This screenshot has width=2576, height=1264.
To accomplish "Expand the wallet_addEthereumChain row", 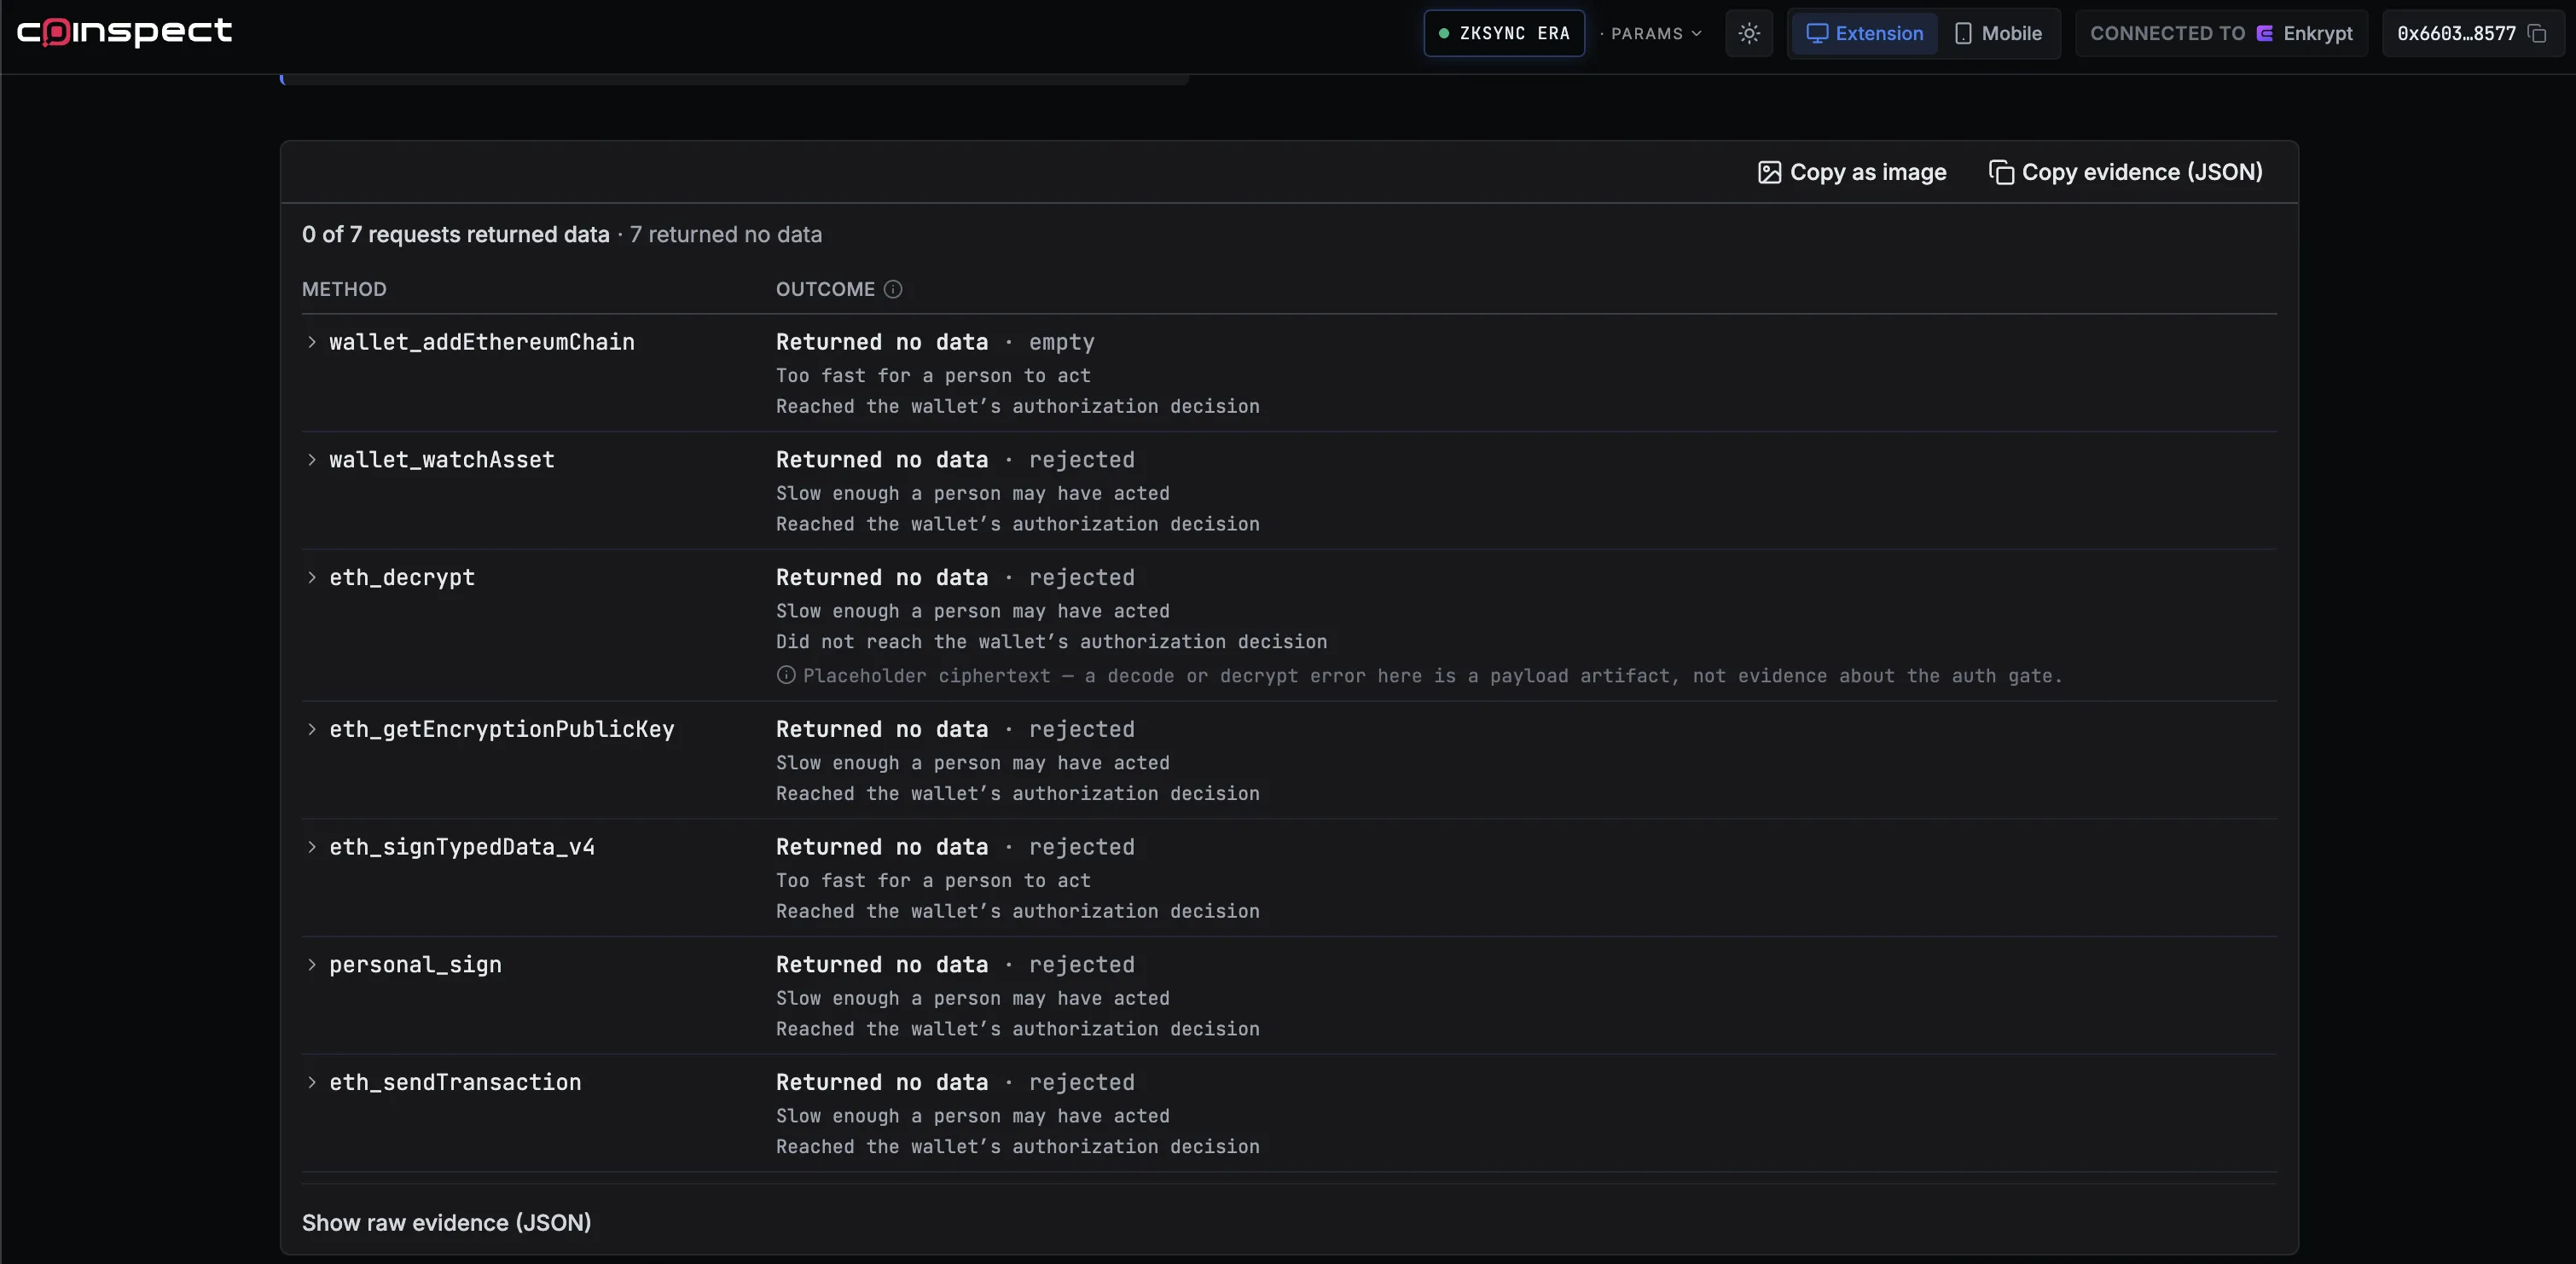I will coord(312,342).
